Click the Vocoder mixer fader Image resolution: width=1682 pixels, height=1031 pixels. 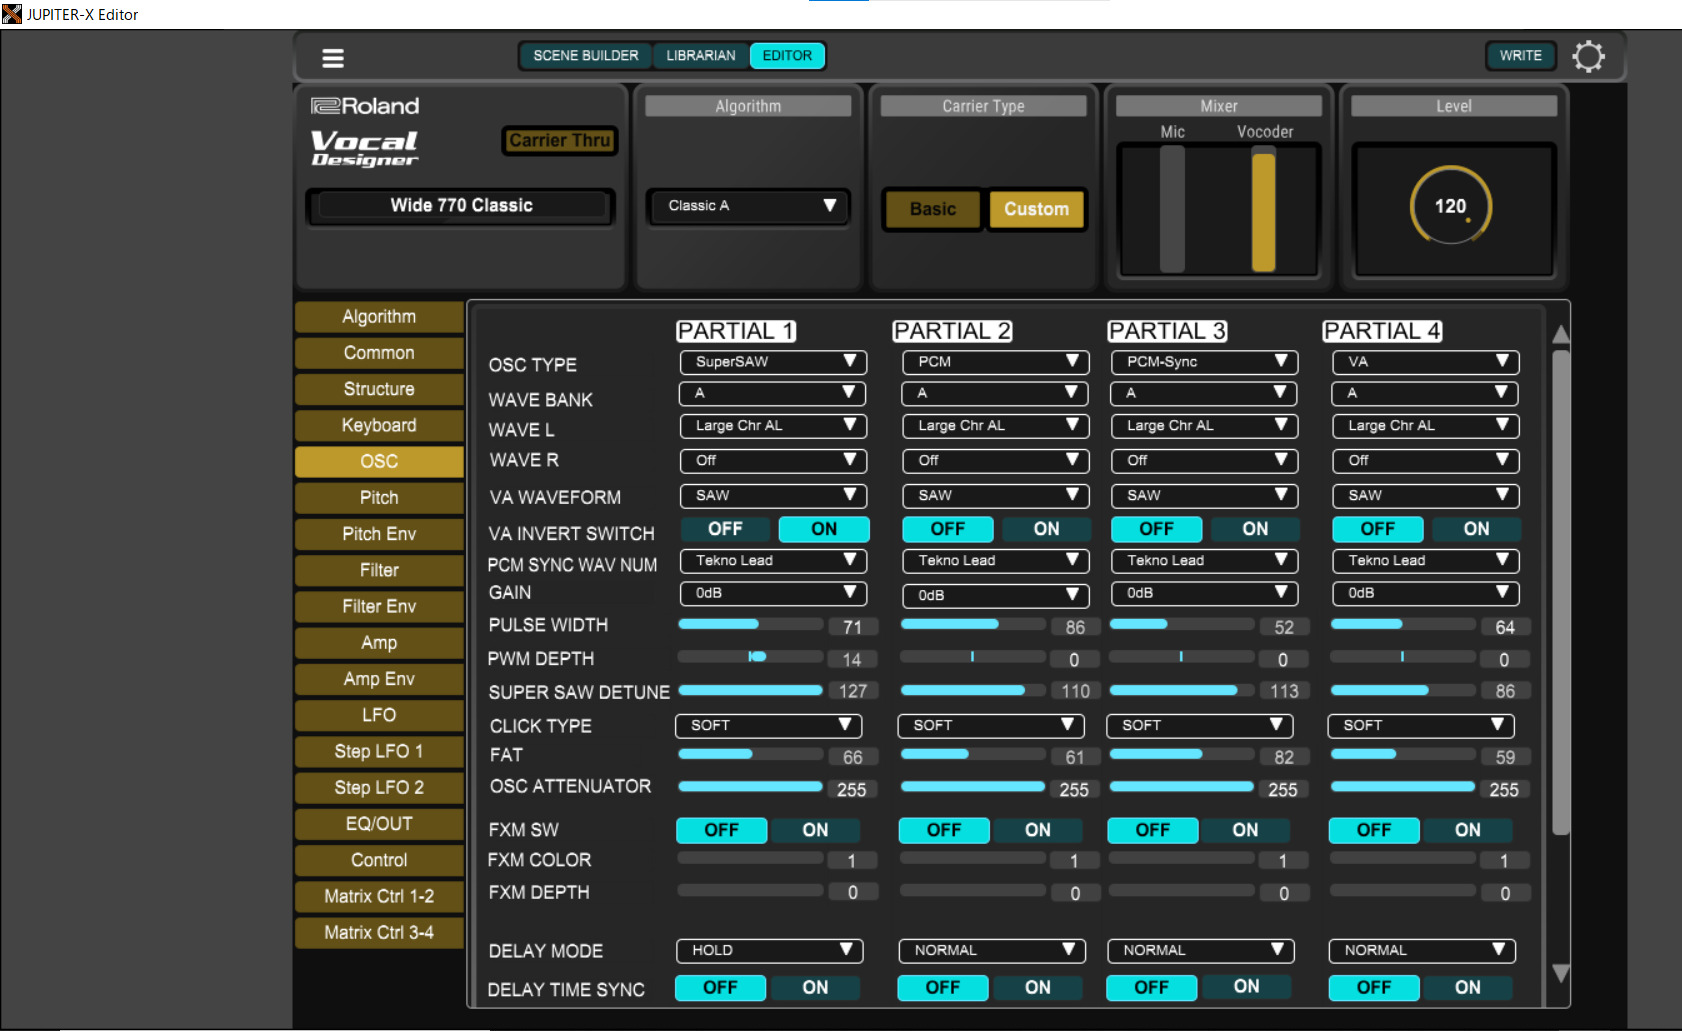tap(1264, 209)
